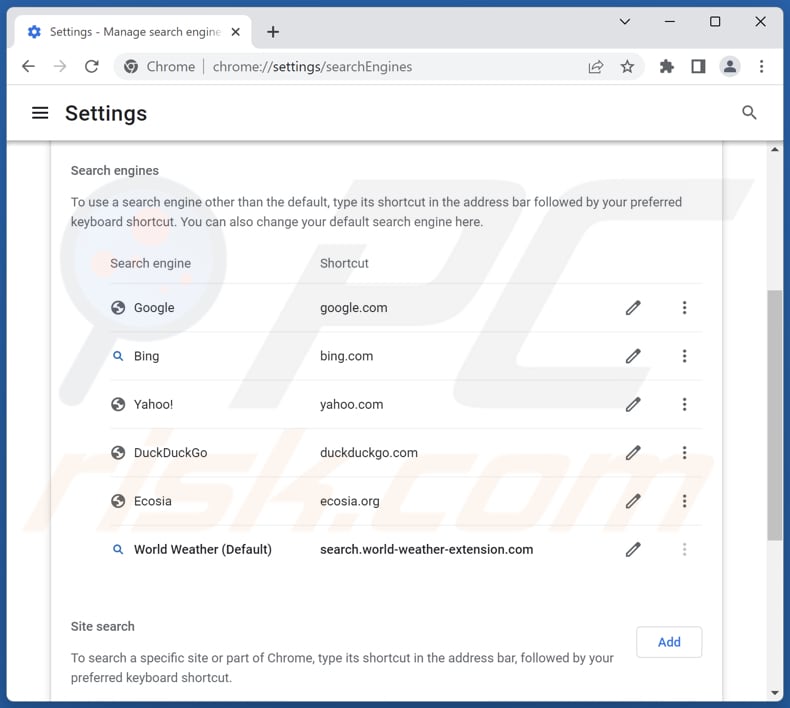This screenshot has height=708, width=790.
Task: Click the ecosia.org shortcut text
Action: (x=350, y=501)
